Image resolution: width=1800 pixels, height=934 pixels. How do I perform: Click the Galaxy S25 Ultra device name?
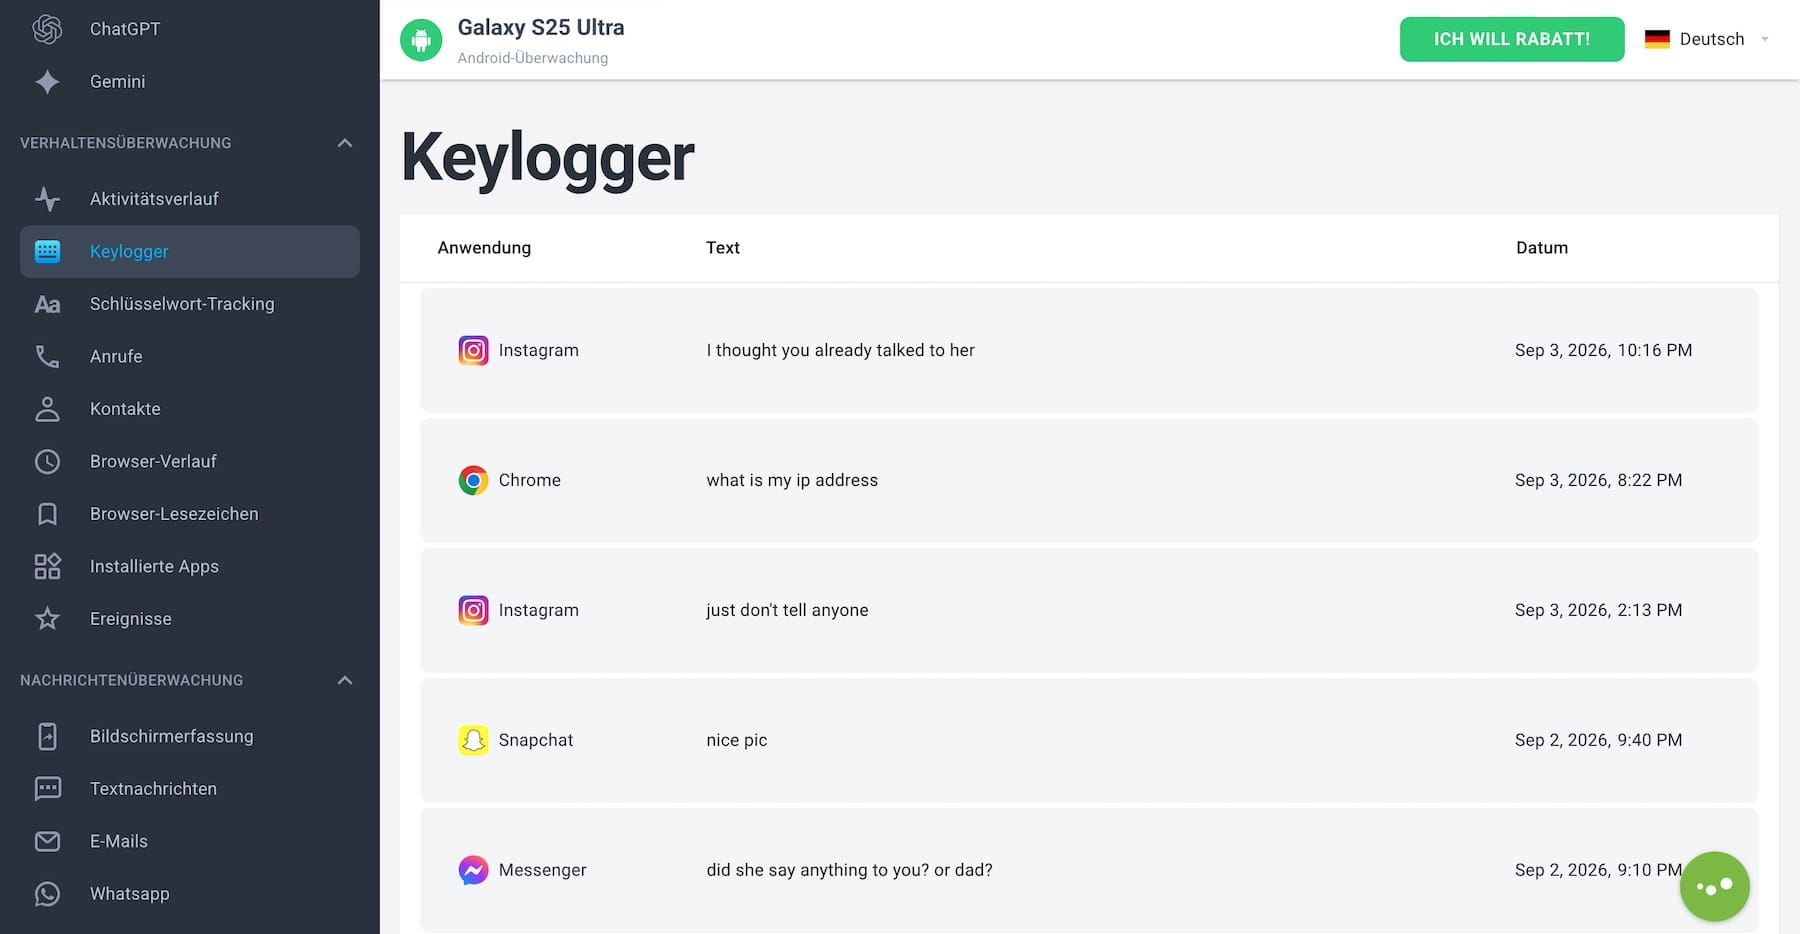541,28
